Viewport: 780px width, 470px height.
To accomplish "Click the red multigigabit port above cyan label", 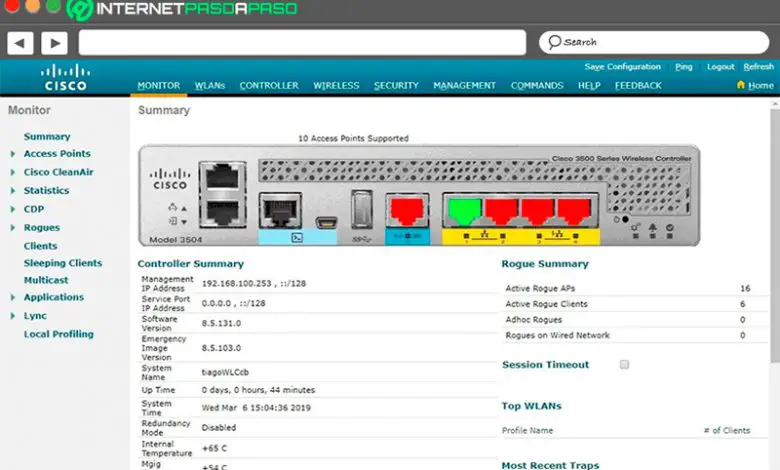I will (x=407, y=211).
